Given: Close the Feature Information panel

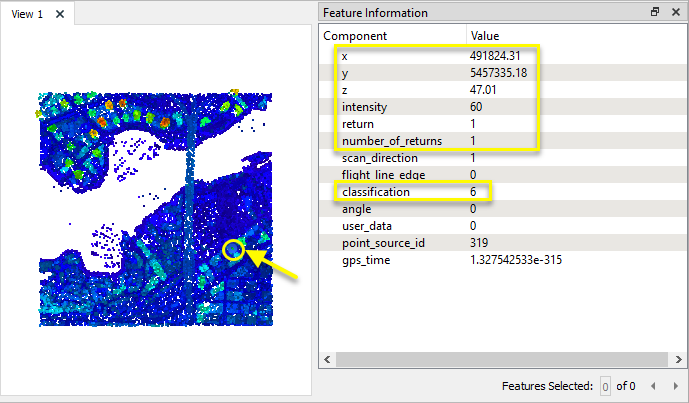Looking at the screenshot, I should [x=674, y=13].
